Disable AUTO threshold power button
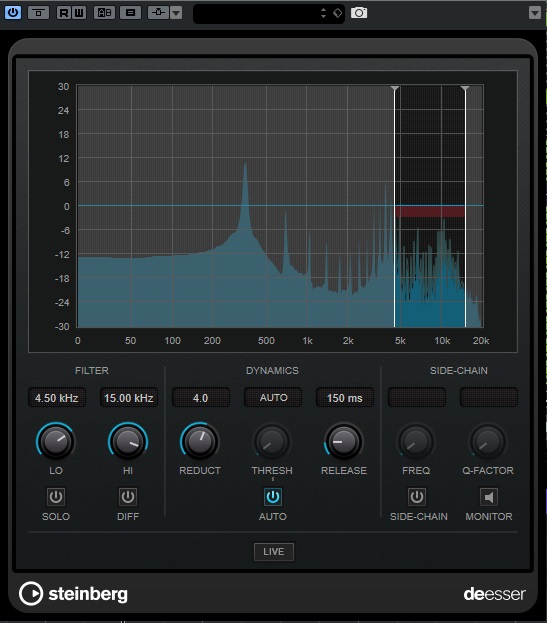Screen dimensions: 547x623 tap(273, 497)
